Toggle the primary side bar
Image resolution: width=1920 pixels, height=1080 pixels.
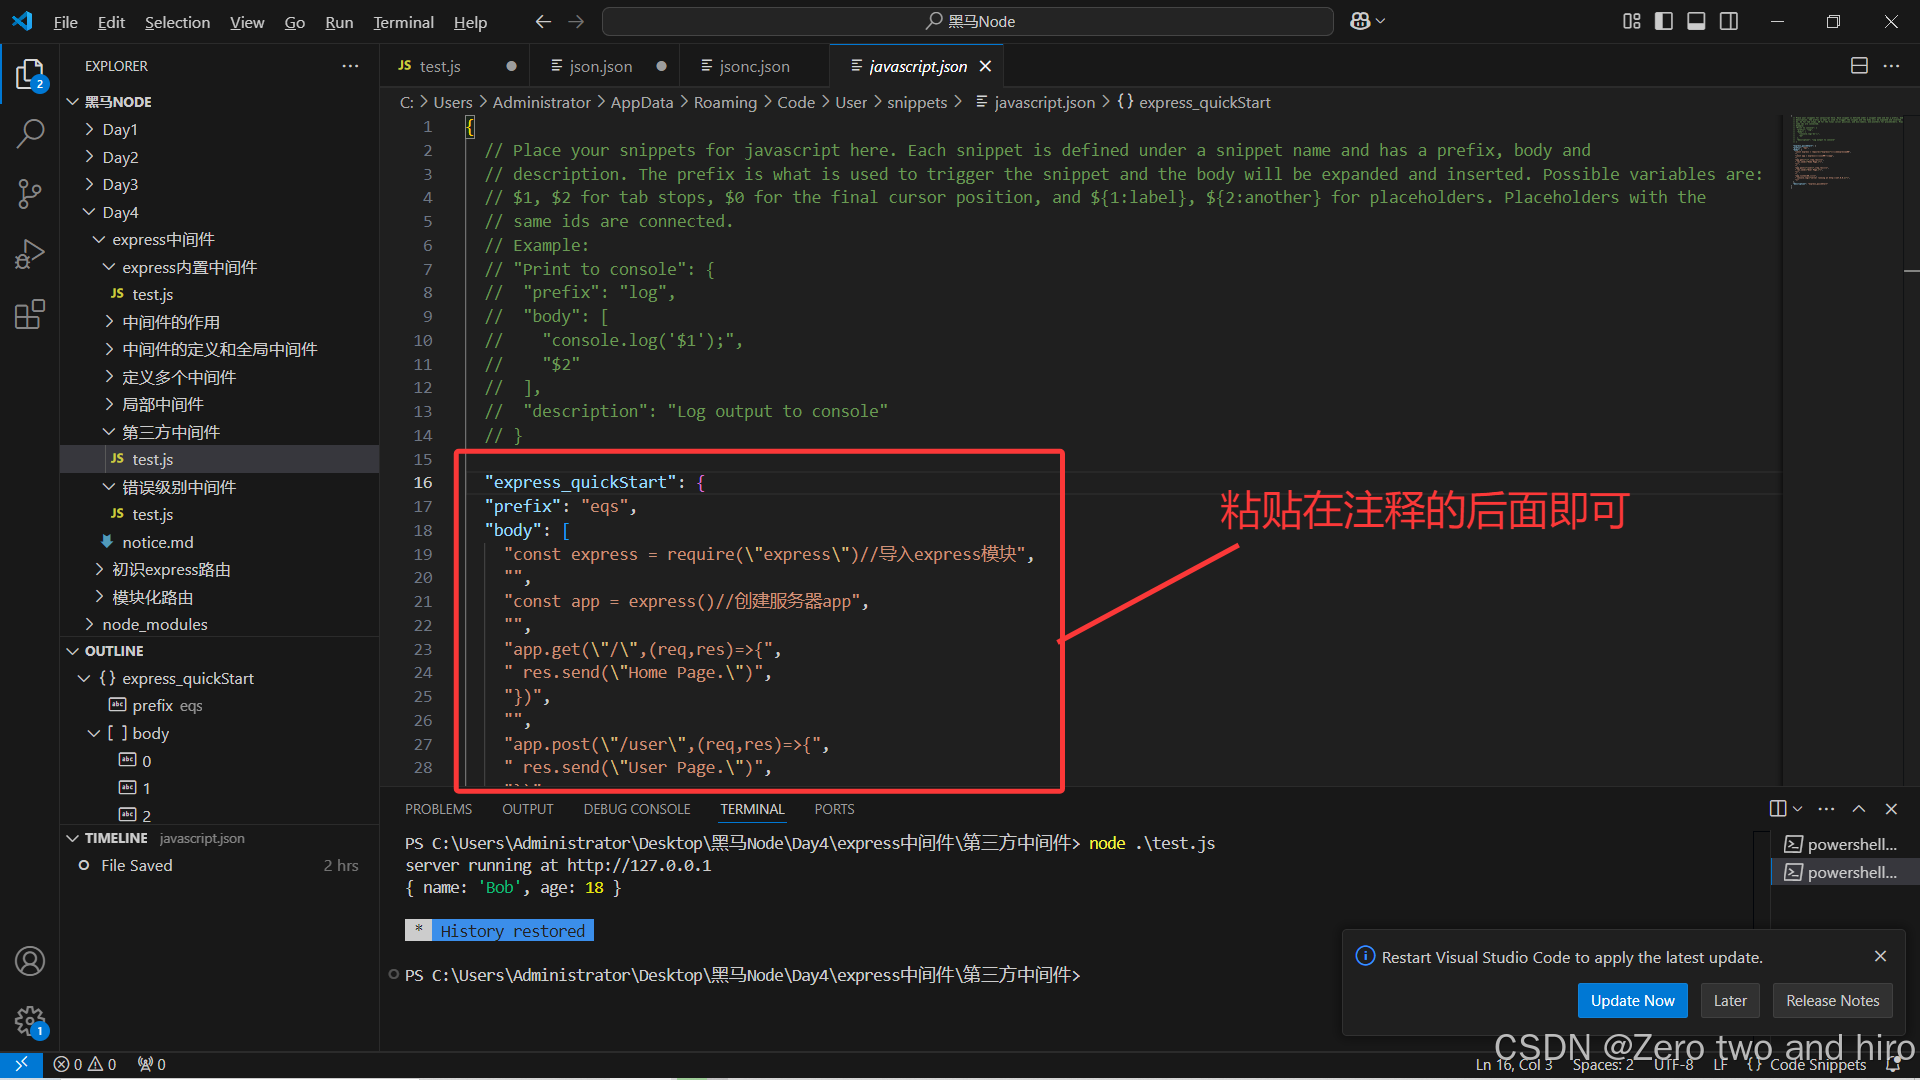[1664, 21]
